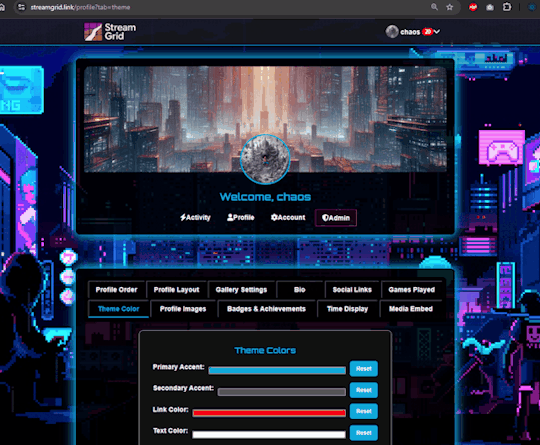Screen dimensions: 540x445
Task: Reset the Secondary Accent color
Action: tap(364, 390)
